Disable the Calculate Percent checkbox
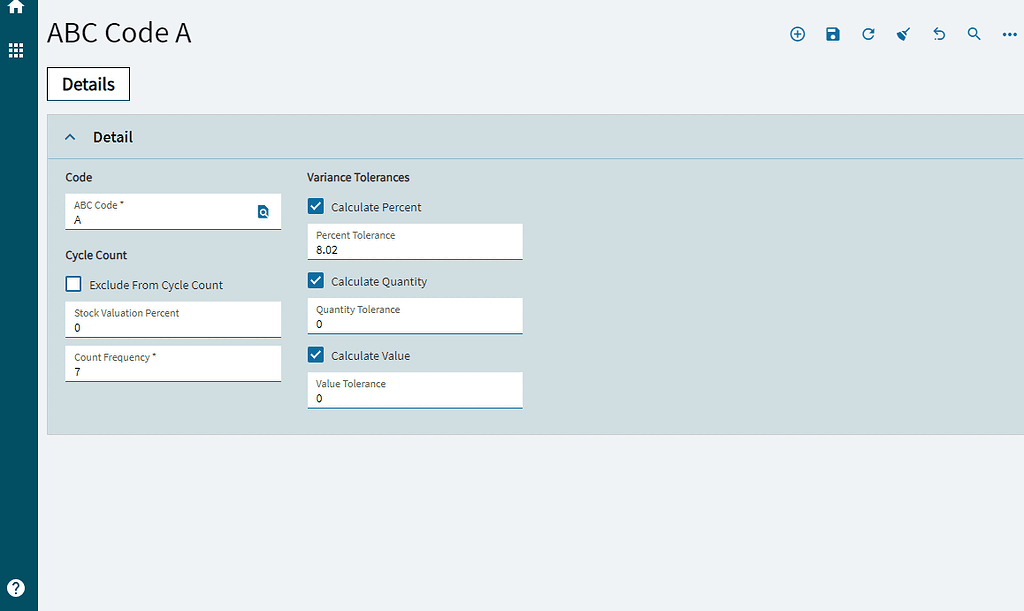The height and width of the screenshot is (611, 1024). (x=315, y=206)
